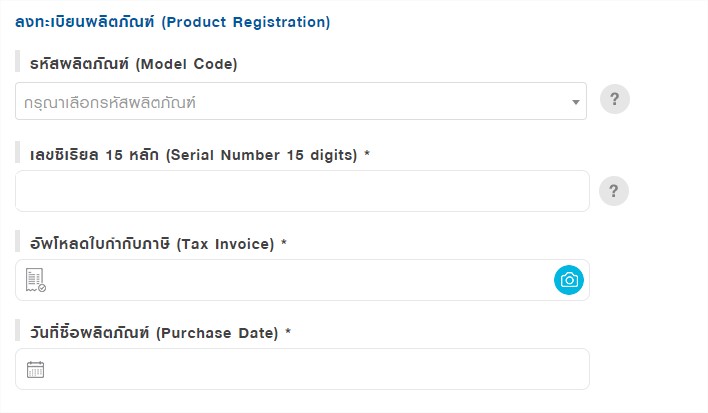Click the รหัสพลิตภัณฑ์ (Model Code) label
The height and width of the screenshot is (413, 708).
134,64
